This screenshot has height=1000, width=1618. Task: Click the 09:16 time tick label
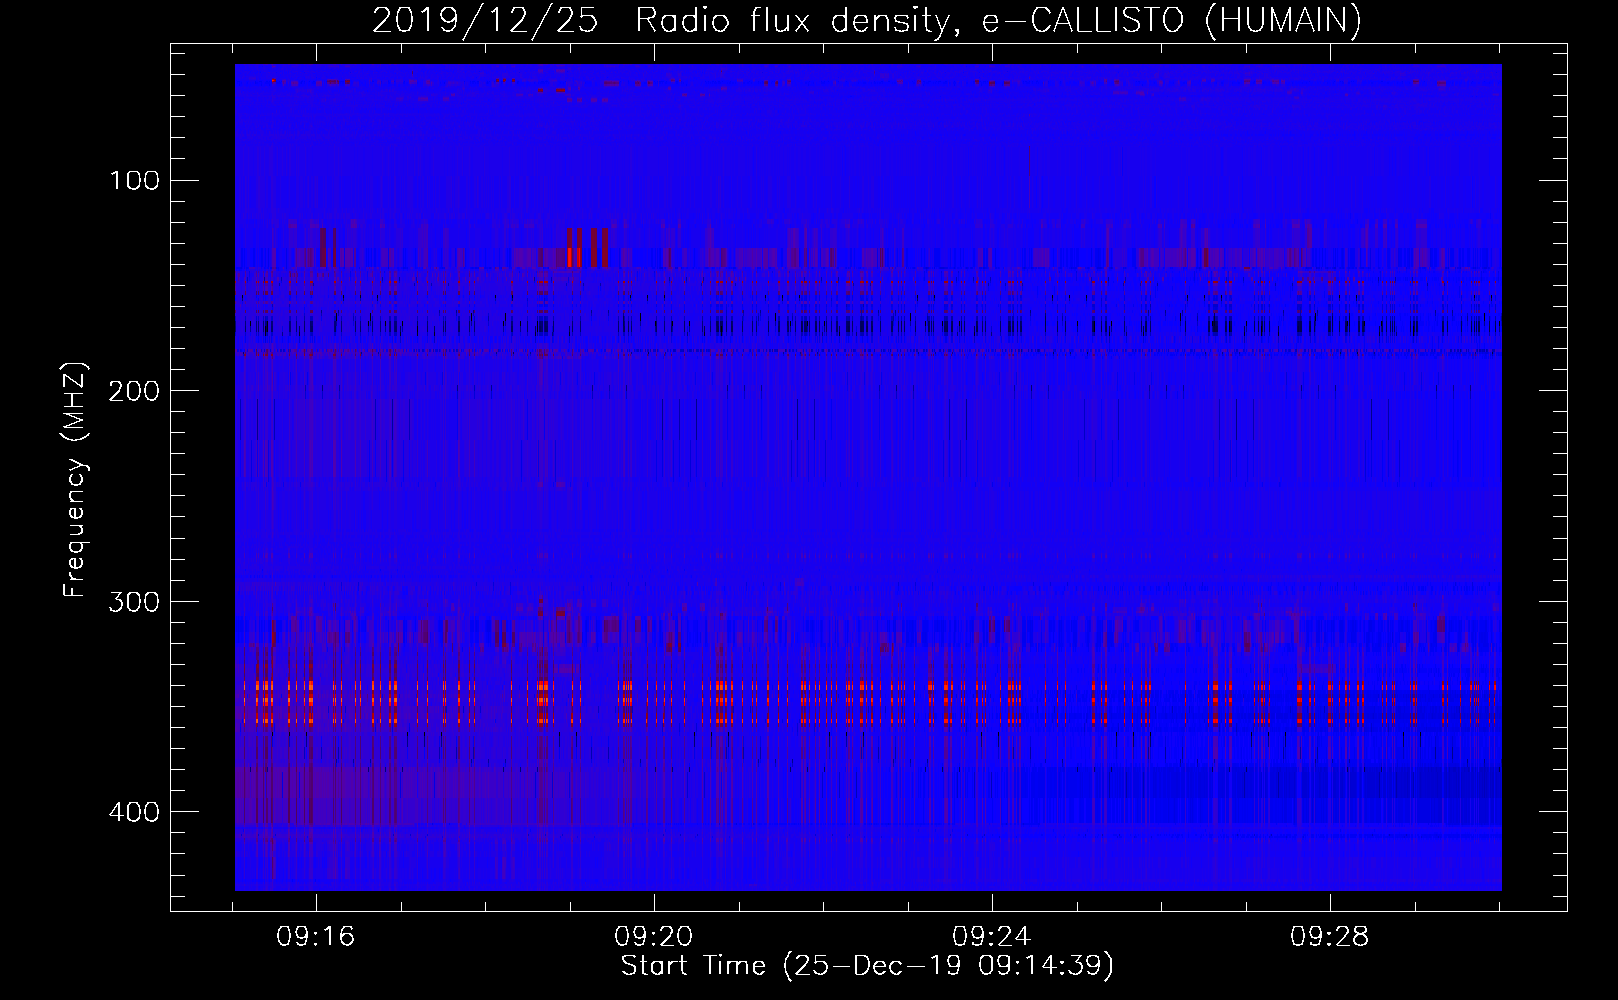pos(316,937)
